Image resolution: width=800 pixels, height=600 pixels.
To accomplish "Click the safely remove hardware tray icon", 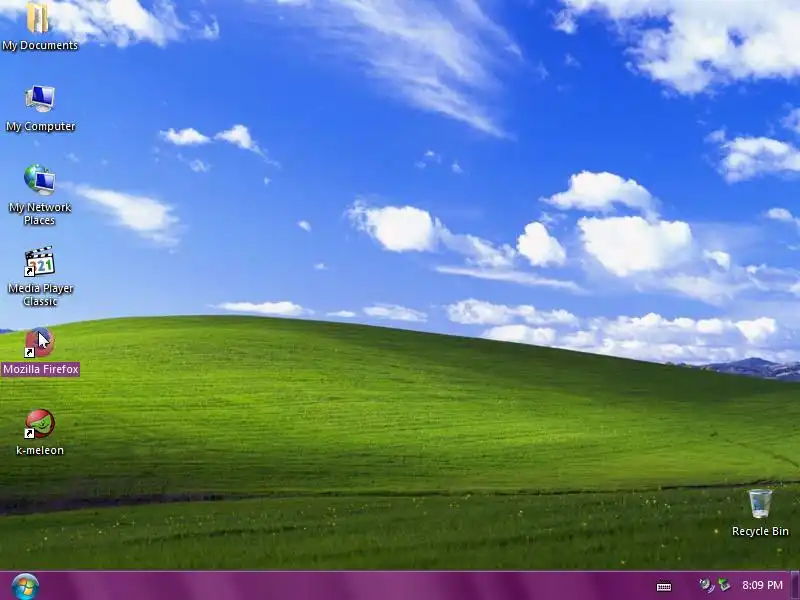I will [x=723, y=585].
